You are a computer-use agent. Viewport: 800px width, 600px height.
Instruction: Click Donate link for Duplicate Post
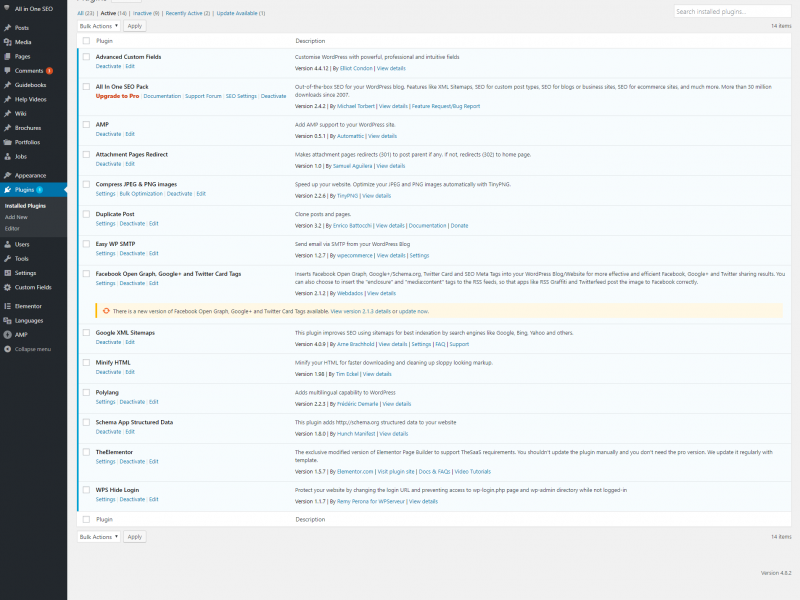459,226
